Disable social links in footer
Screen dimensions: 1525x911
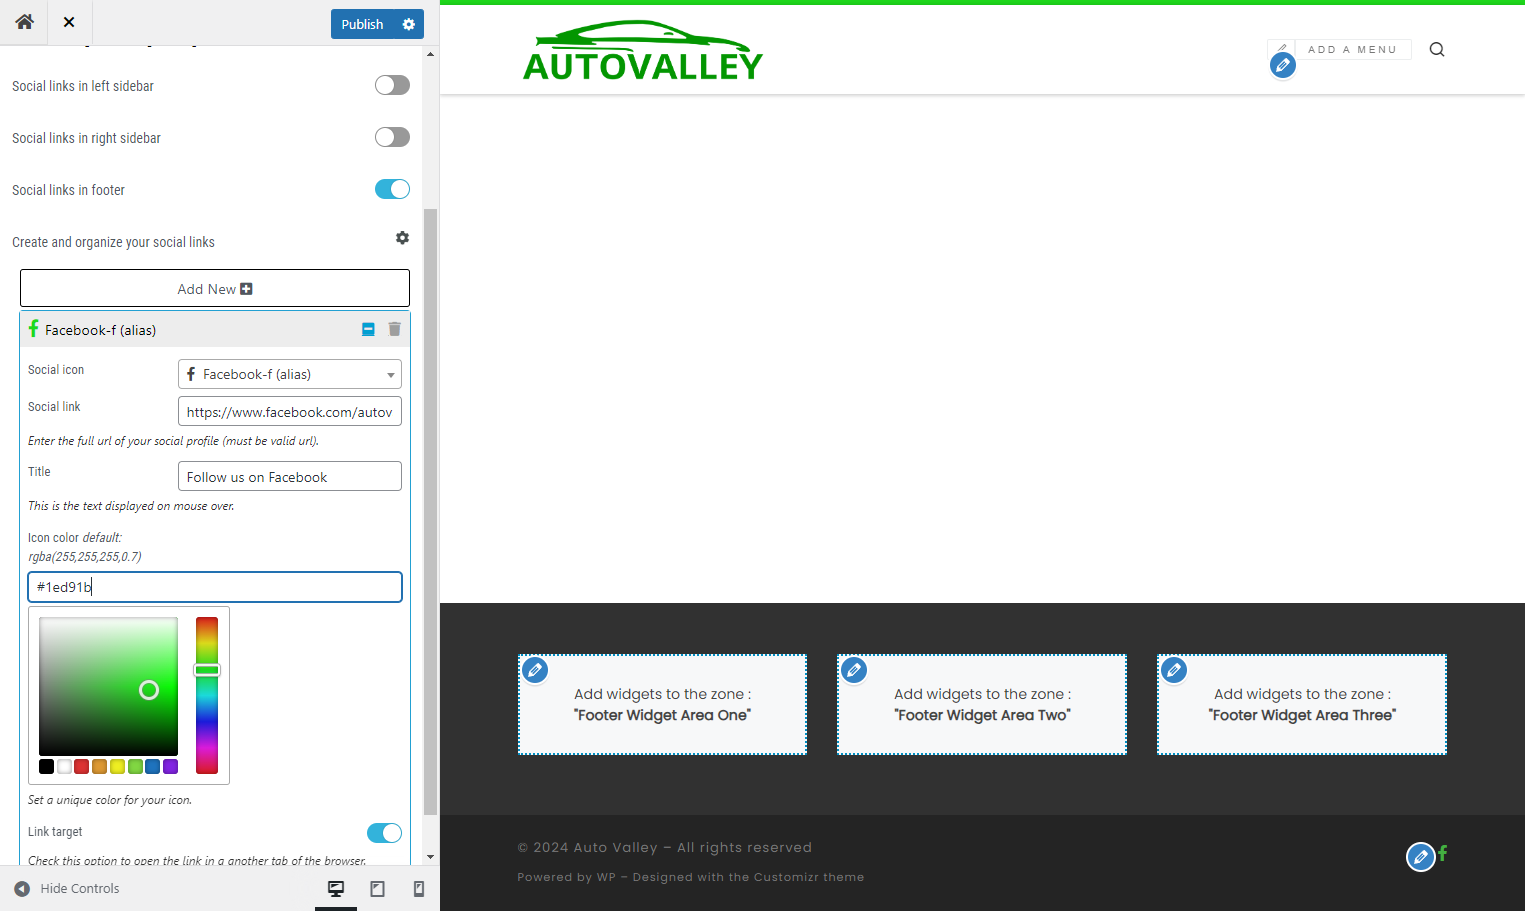[392, 189]
